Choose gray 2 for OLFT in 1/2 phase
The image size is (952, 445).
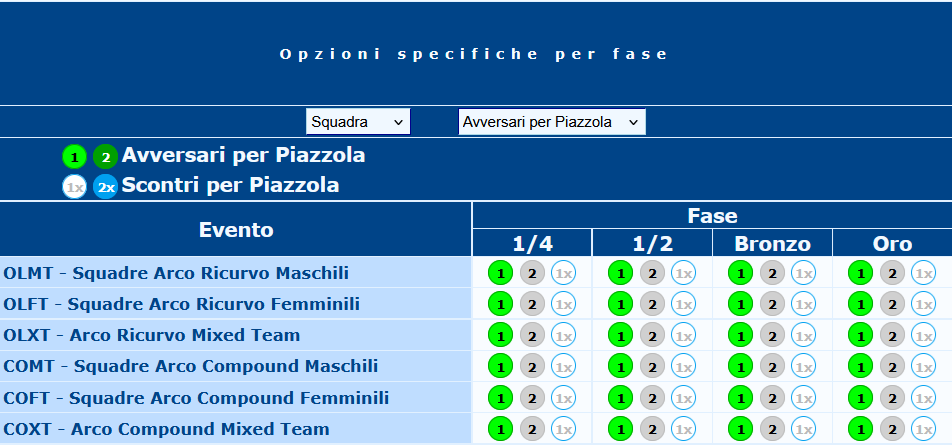pos(652,304)
